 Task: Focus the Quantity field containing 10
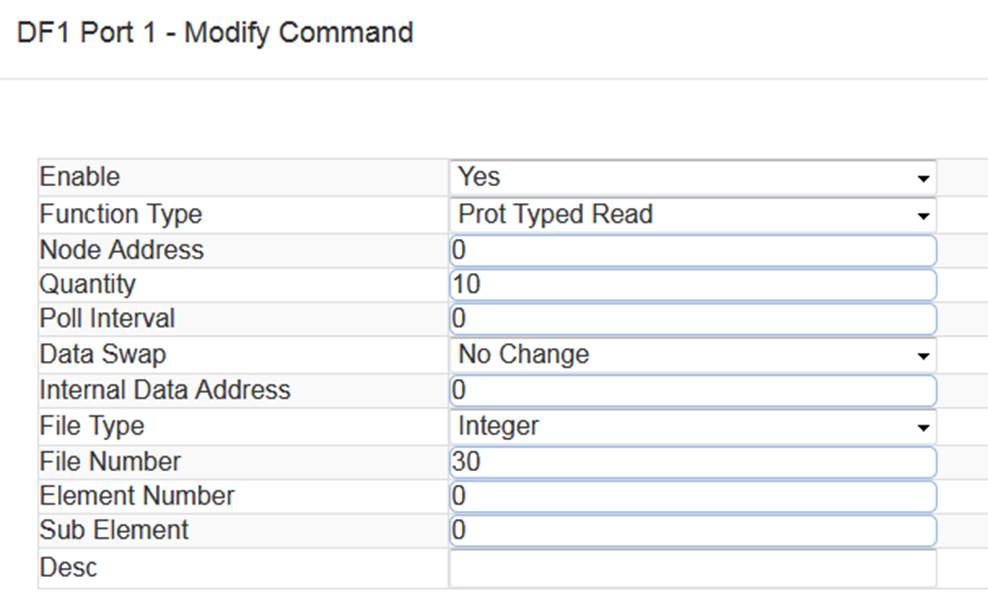pos(692,285)
